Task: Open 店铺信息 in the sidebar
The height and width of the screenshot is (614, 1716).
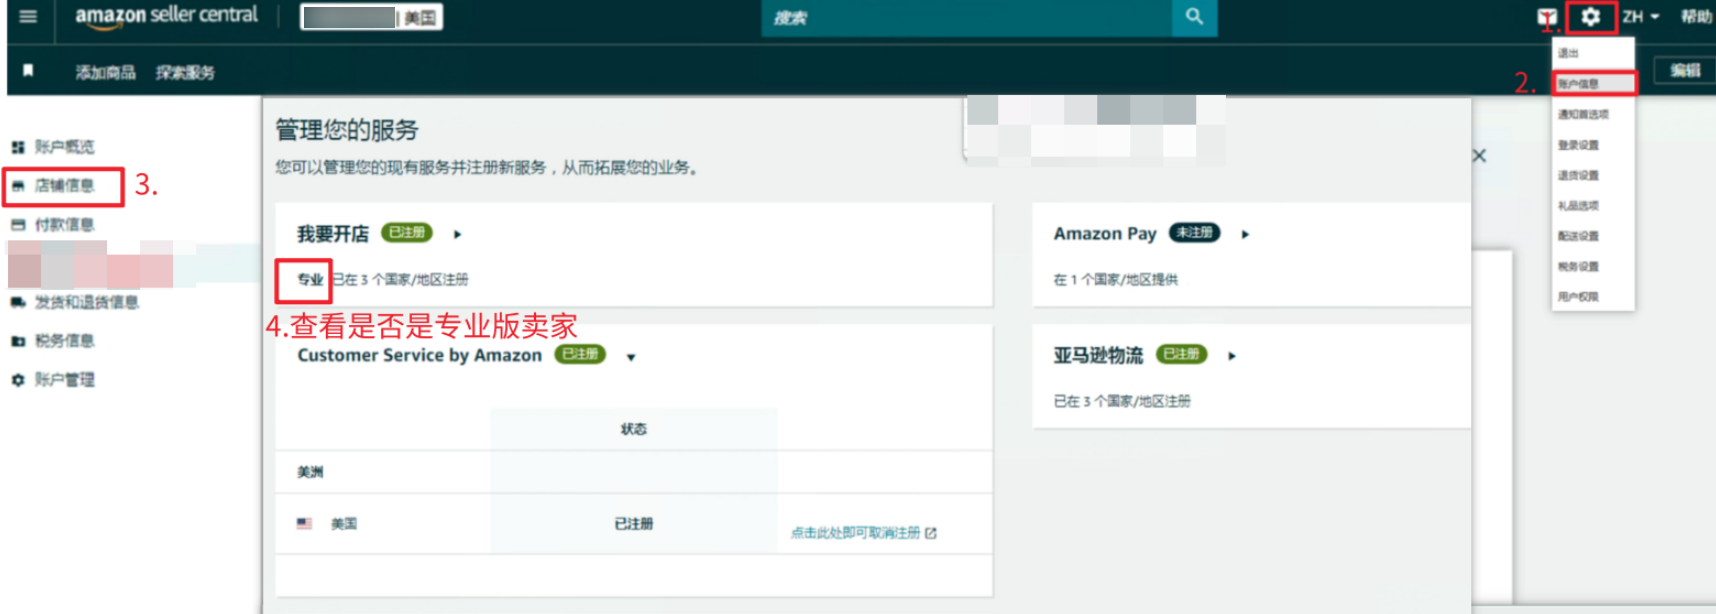Action: point(65,186)
